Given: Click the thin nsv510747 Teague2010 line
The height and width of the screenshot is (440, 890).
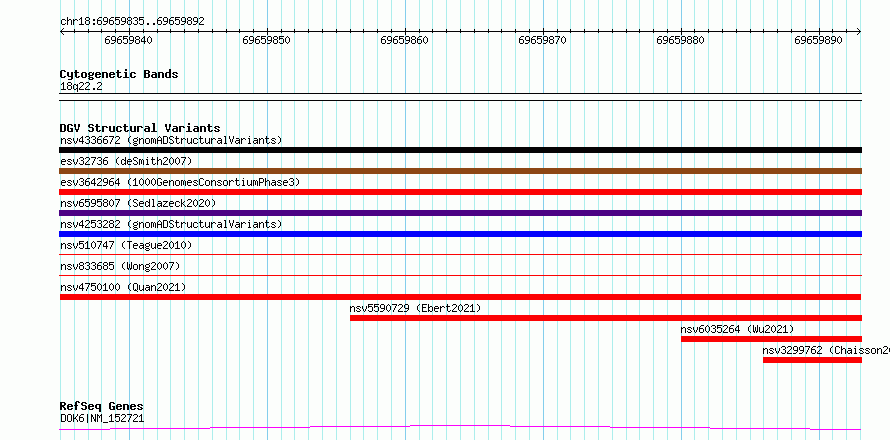Looking at the screenshot, I should [460, 255].
